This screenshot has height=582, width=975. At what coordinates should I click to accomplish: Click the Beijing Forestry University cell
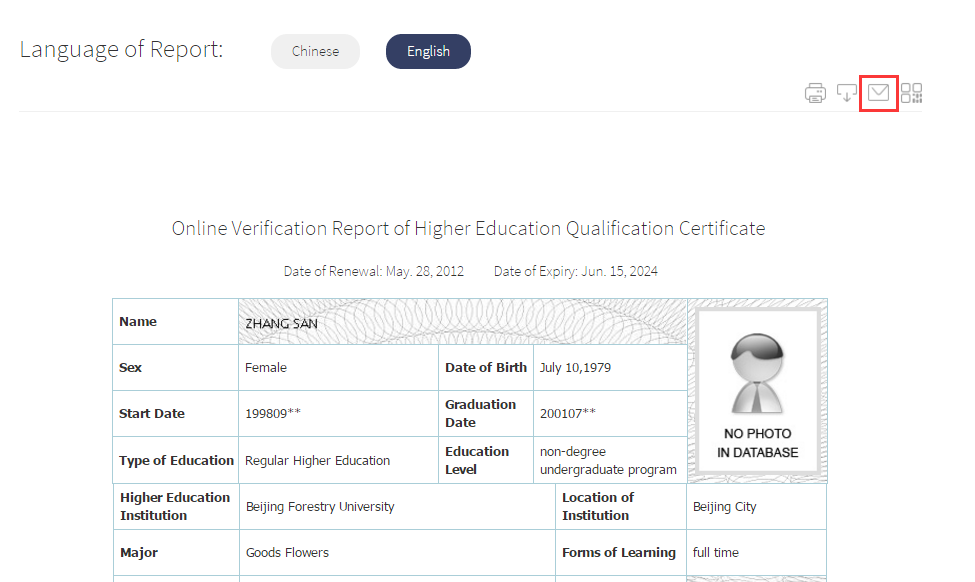[397, 507]
